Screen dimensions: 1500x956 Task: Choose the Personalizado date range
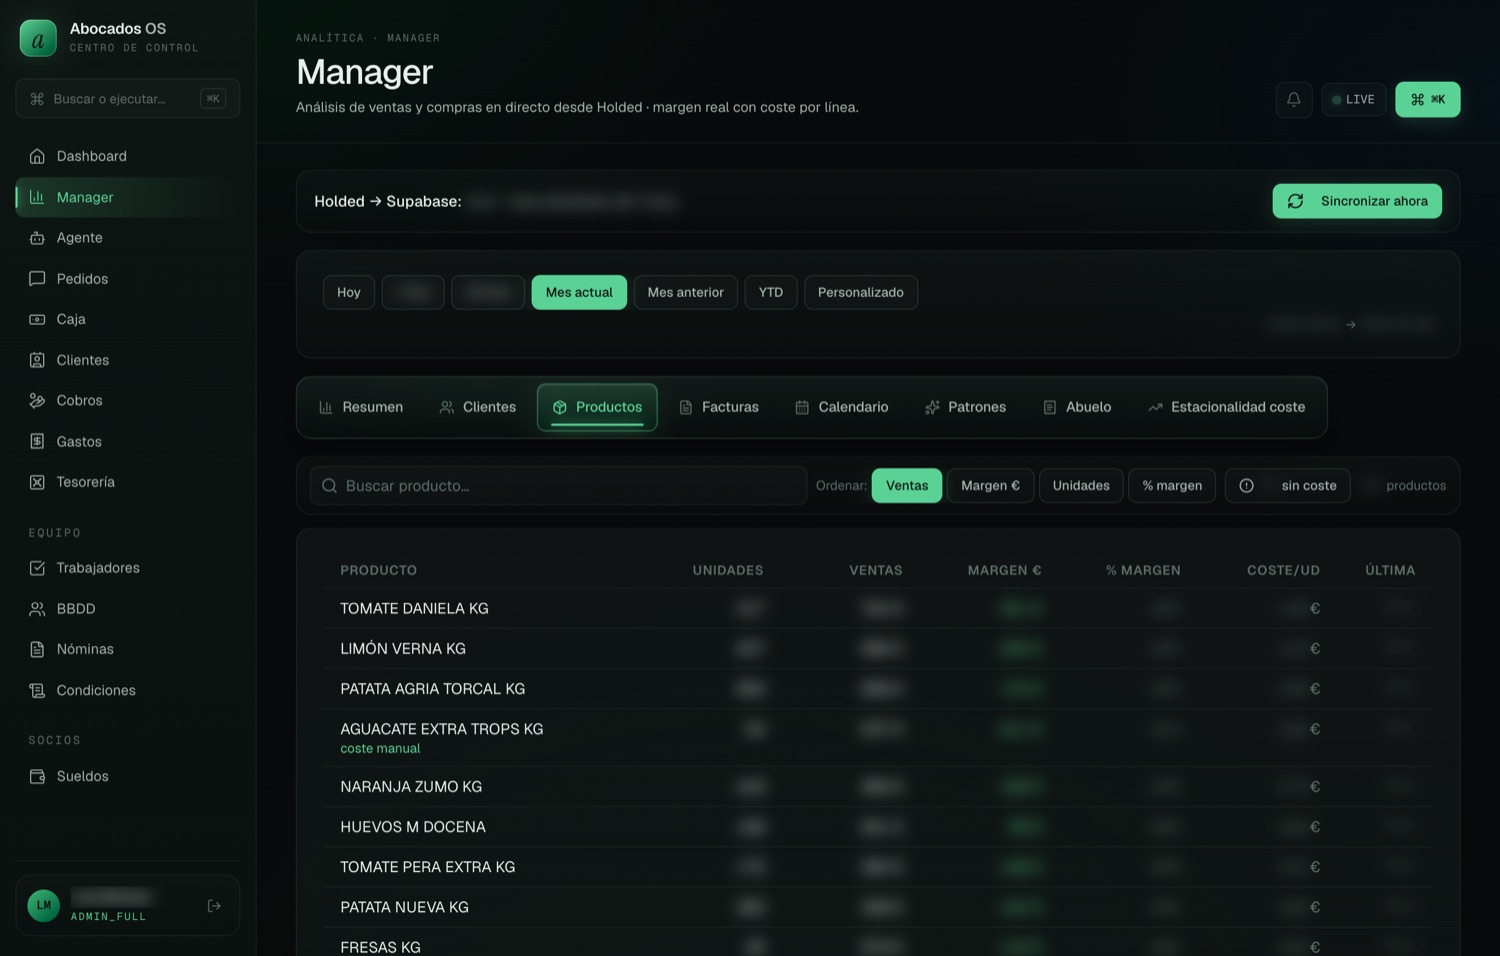pos(861,292)
